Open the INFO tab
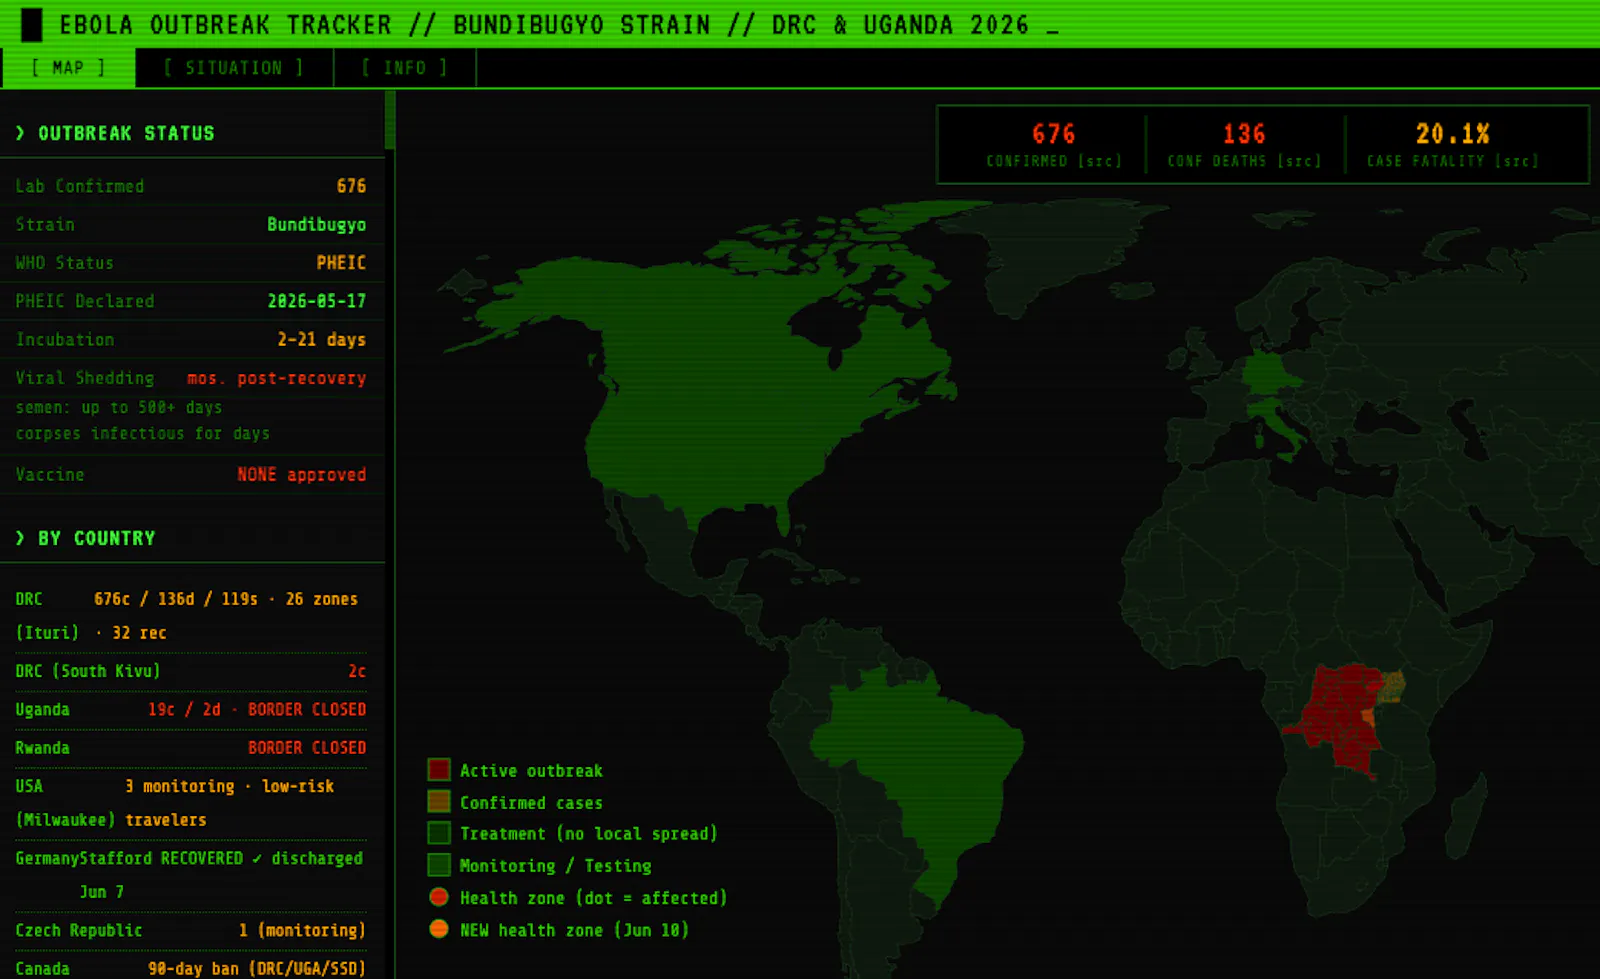1600x979 pixels. click(404, 68)
